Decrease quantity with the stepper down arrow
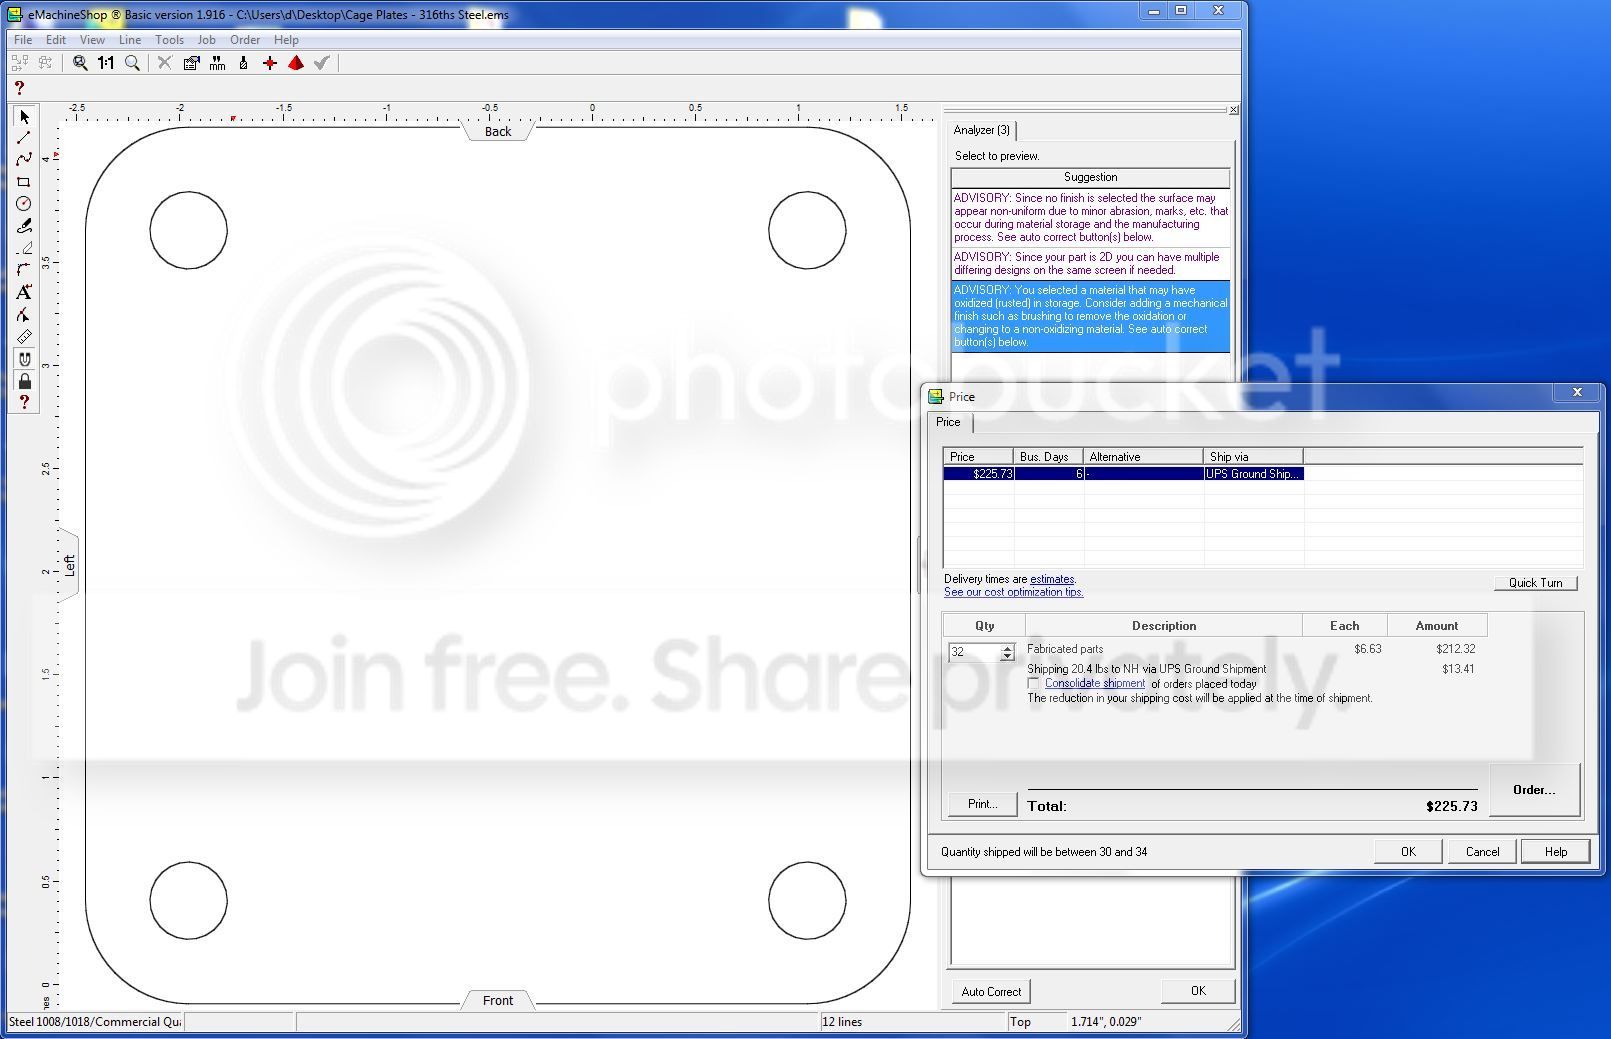Screen dimensions: 1611x1039 coord(1007,657)
